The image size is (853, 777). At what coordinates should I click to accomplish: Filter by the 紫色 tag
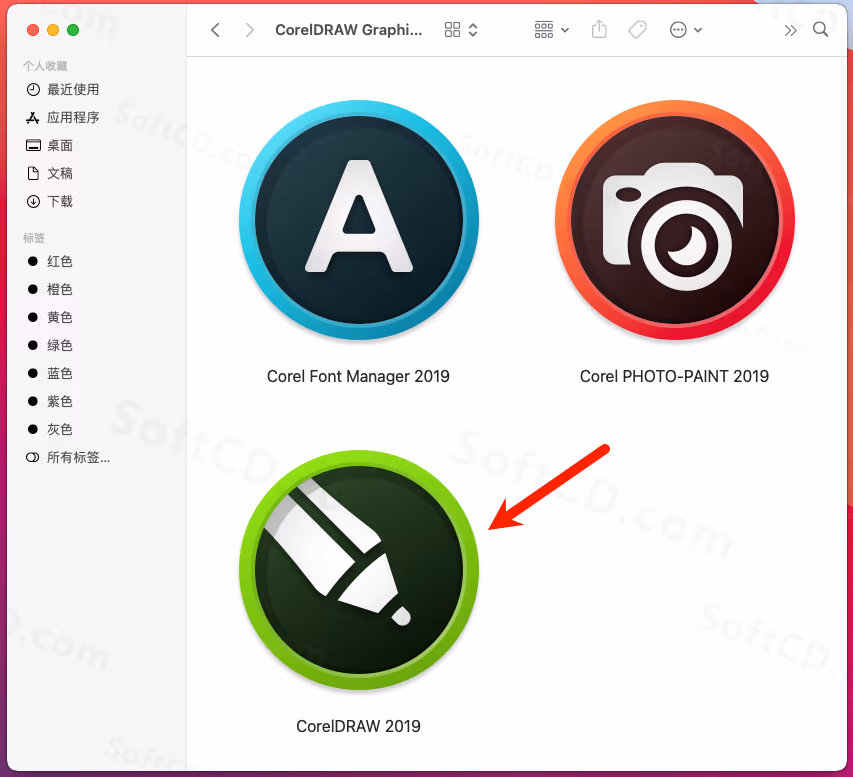[50, 401]
